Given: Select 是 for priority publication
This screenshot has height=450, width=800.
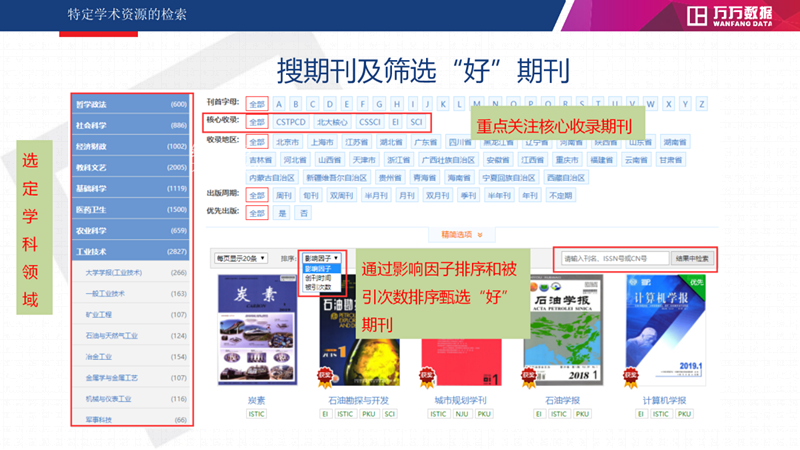Looking at the screenshot, I should pos(282,213).
